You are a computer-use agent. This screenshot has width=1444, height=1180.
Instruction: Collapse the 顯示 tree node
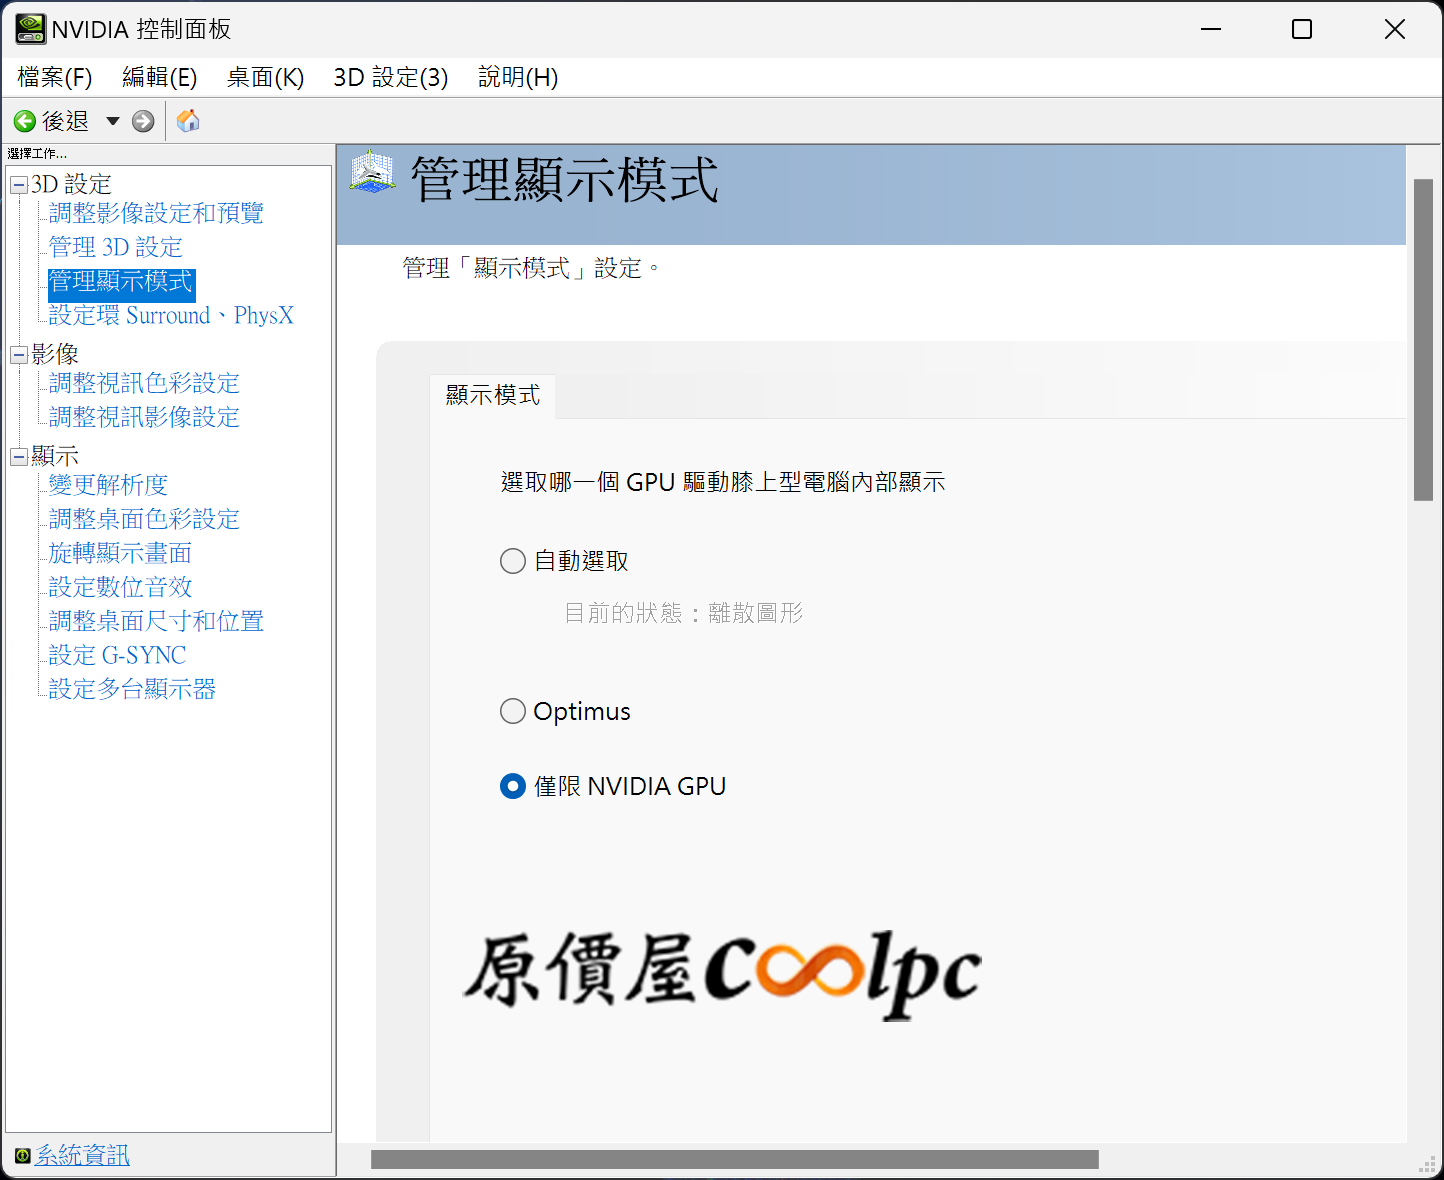[x=19, y=457]
